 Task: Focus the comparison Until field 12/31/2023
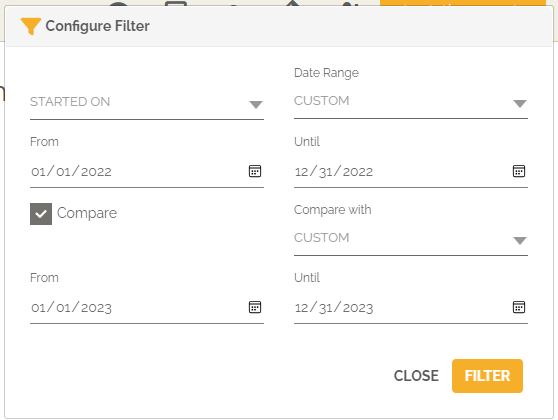(x=411, y=308)
